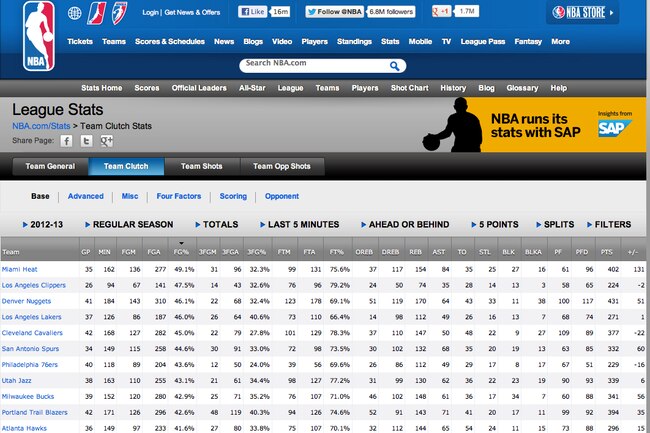Open Fantasy menu item
The height and width of the screenshot is (433, 650).
528,41
